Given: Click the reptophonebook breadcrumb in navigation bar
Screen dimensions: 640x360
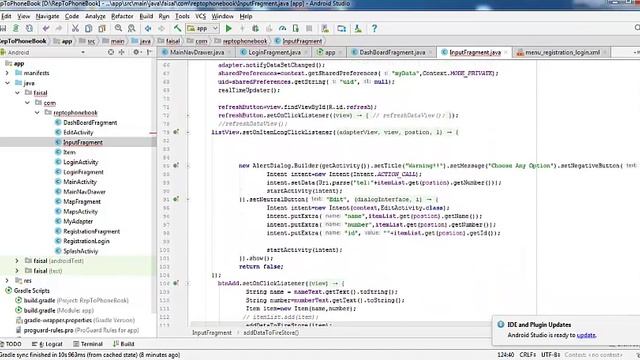Looking at the screenshot, I should [244, 41].
